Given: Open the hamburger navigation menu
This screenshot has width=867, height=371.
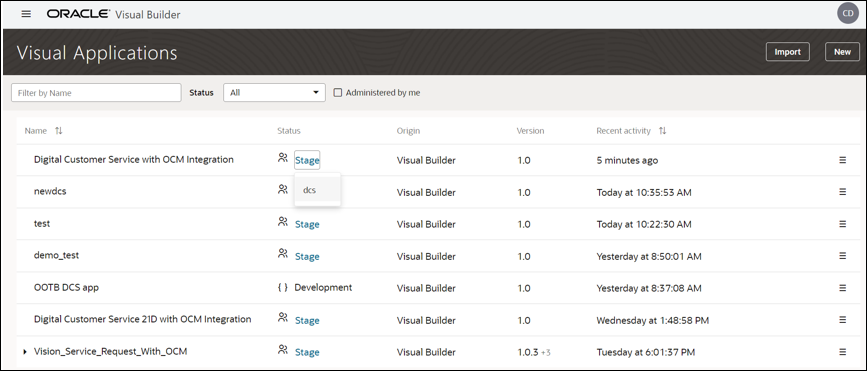Looking at the screenshot, I should (x=26, y=14).
